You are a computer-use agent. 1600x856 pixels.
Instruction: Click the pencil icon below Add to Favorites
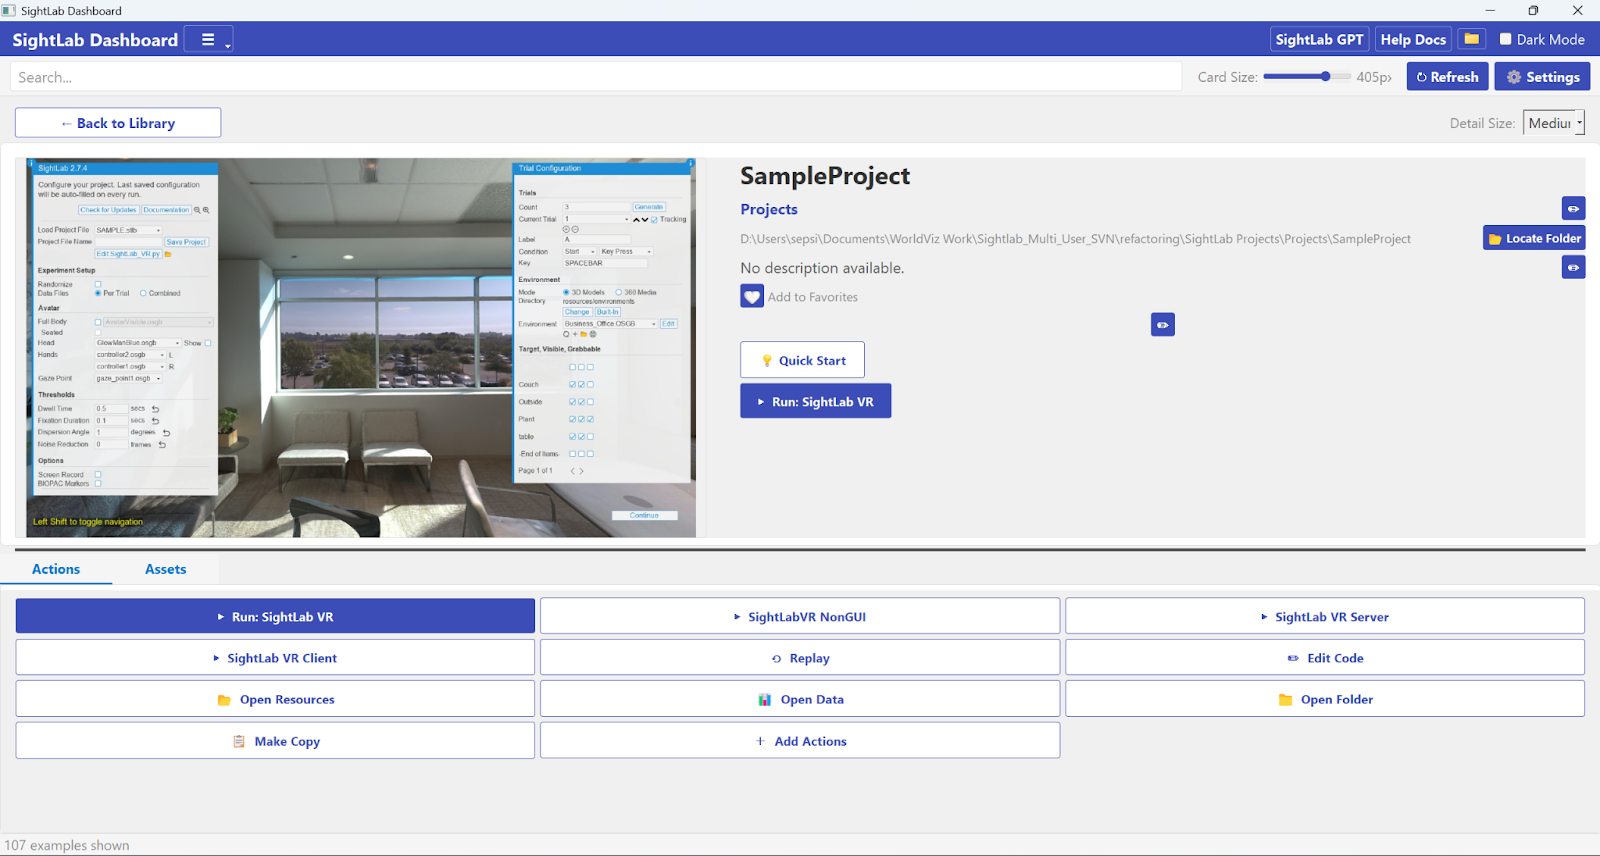pyautogui.click(x=1162, y=324)
